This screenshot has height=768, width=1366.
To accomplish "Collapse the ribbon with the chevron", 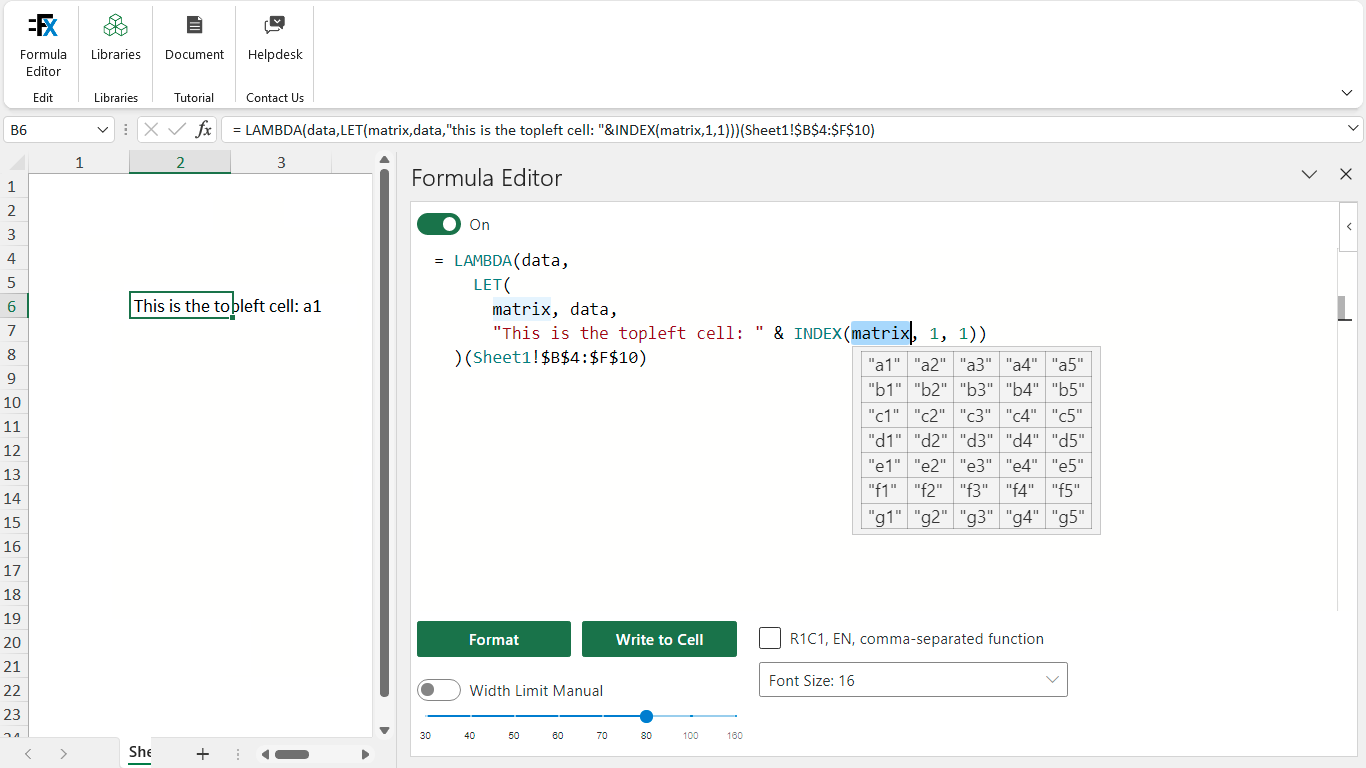I will coord(1346,92).
